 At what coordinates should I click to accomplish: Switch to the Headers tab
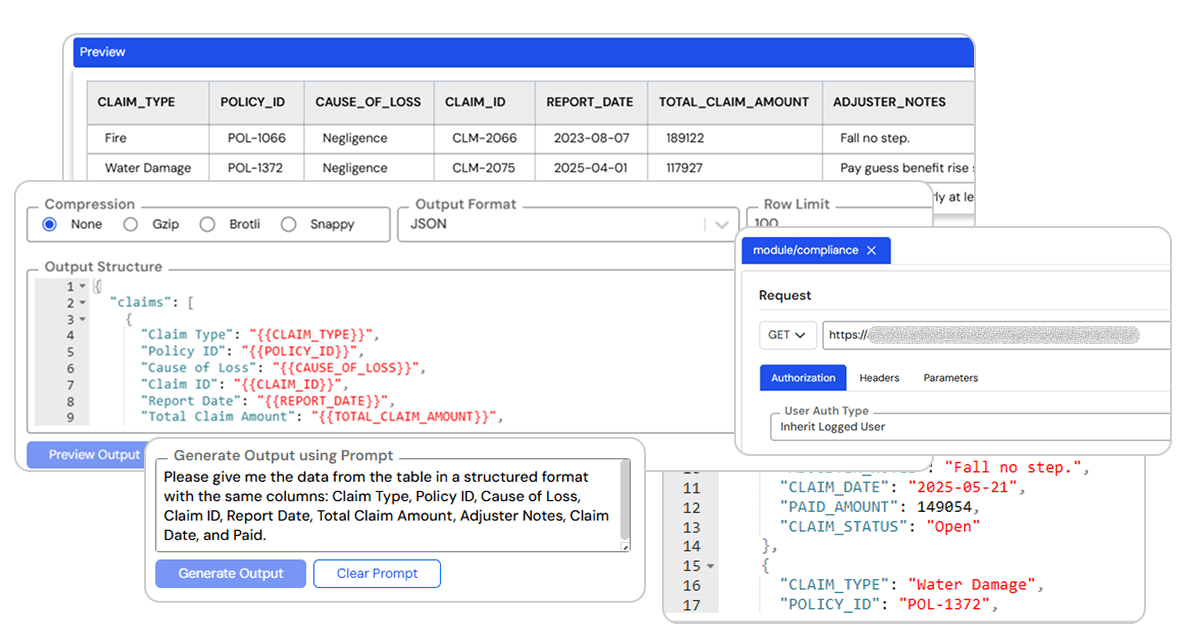tap(879, 378)
